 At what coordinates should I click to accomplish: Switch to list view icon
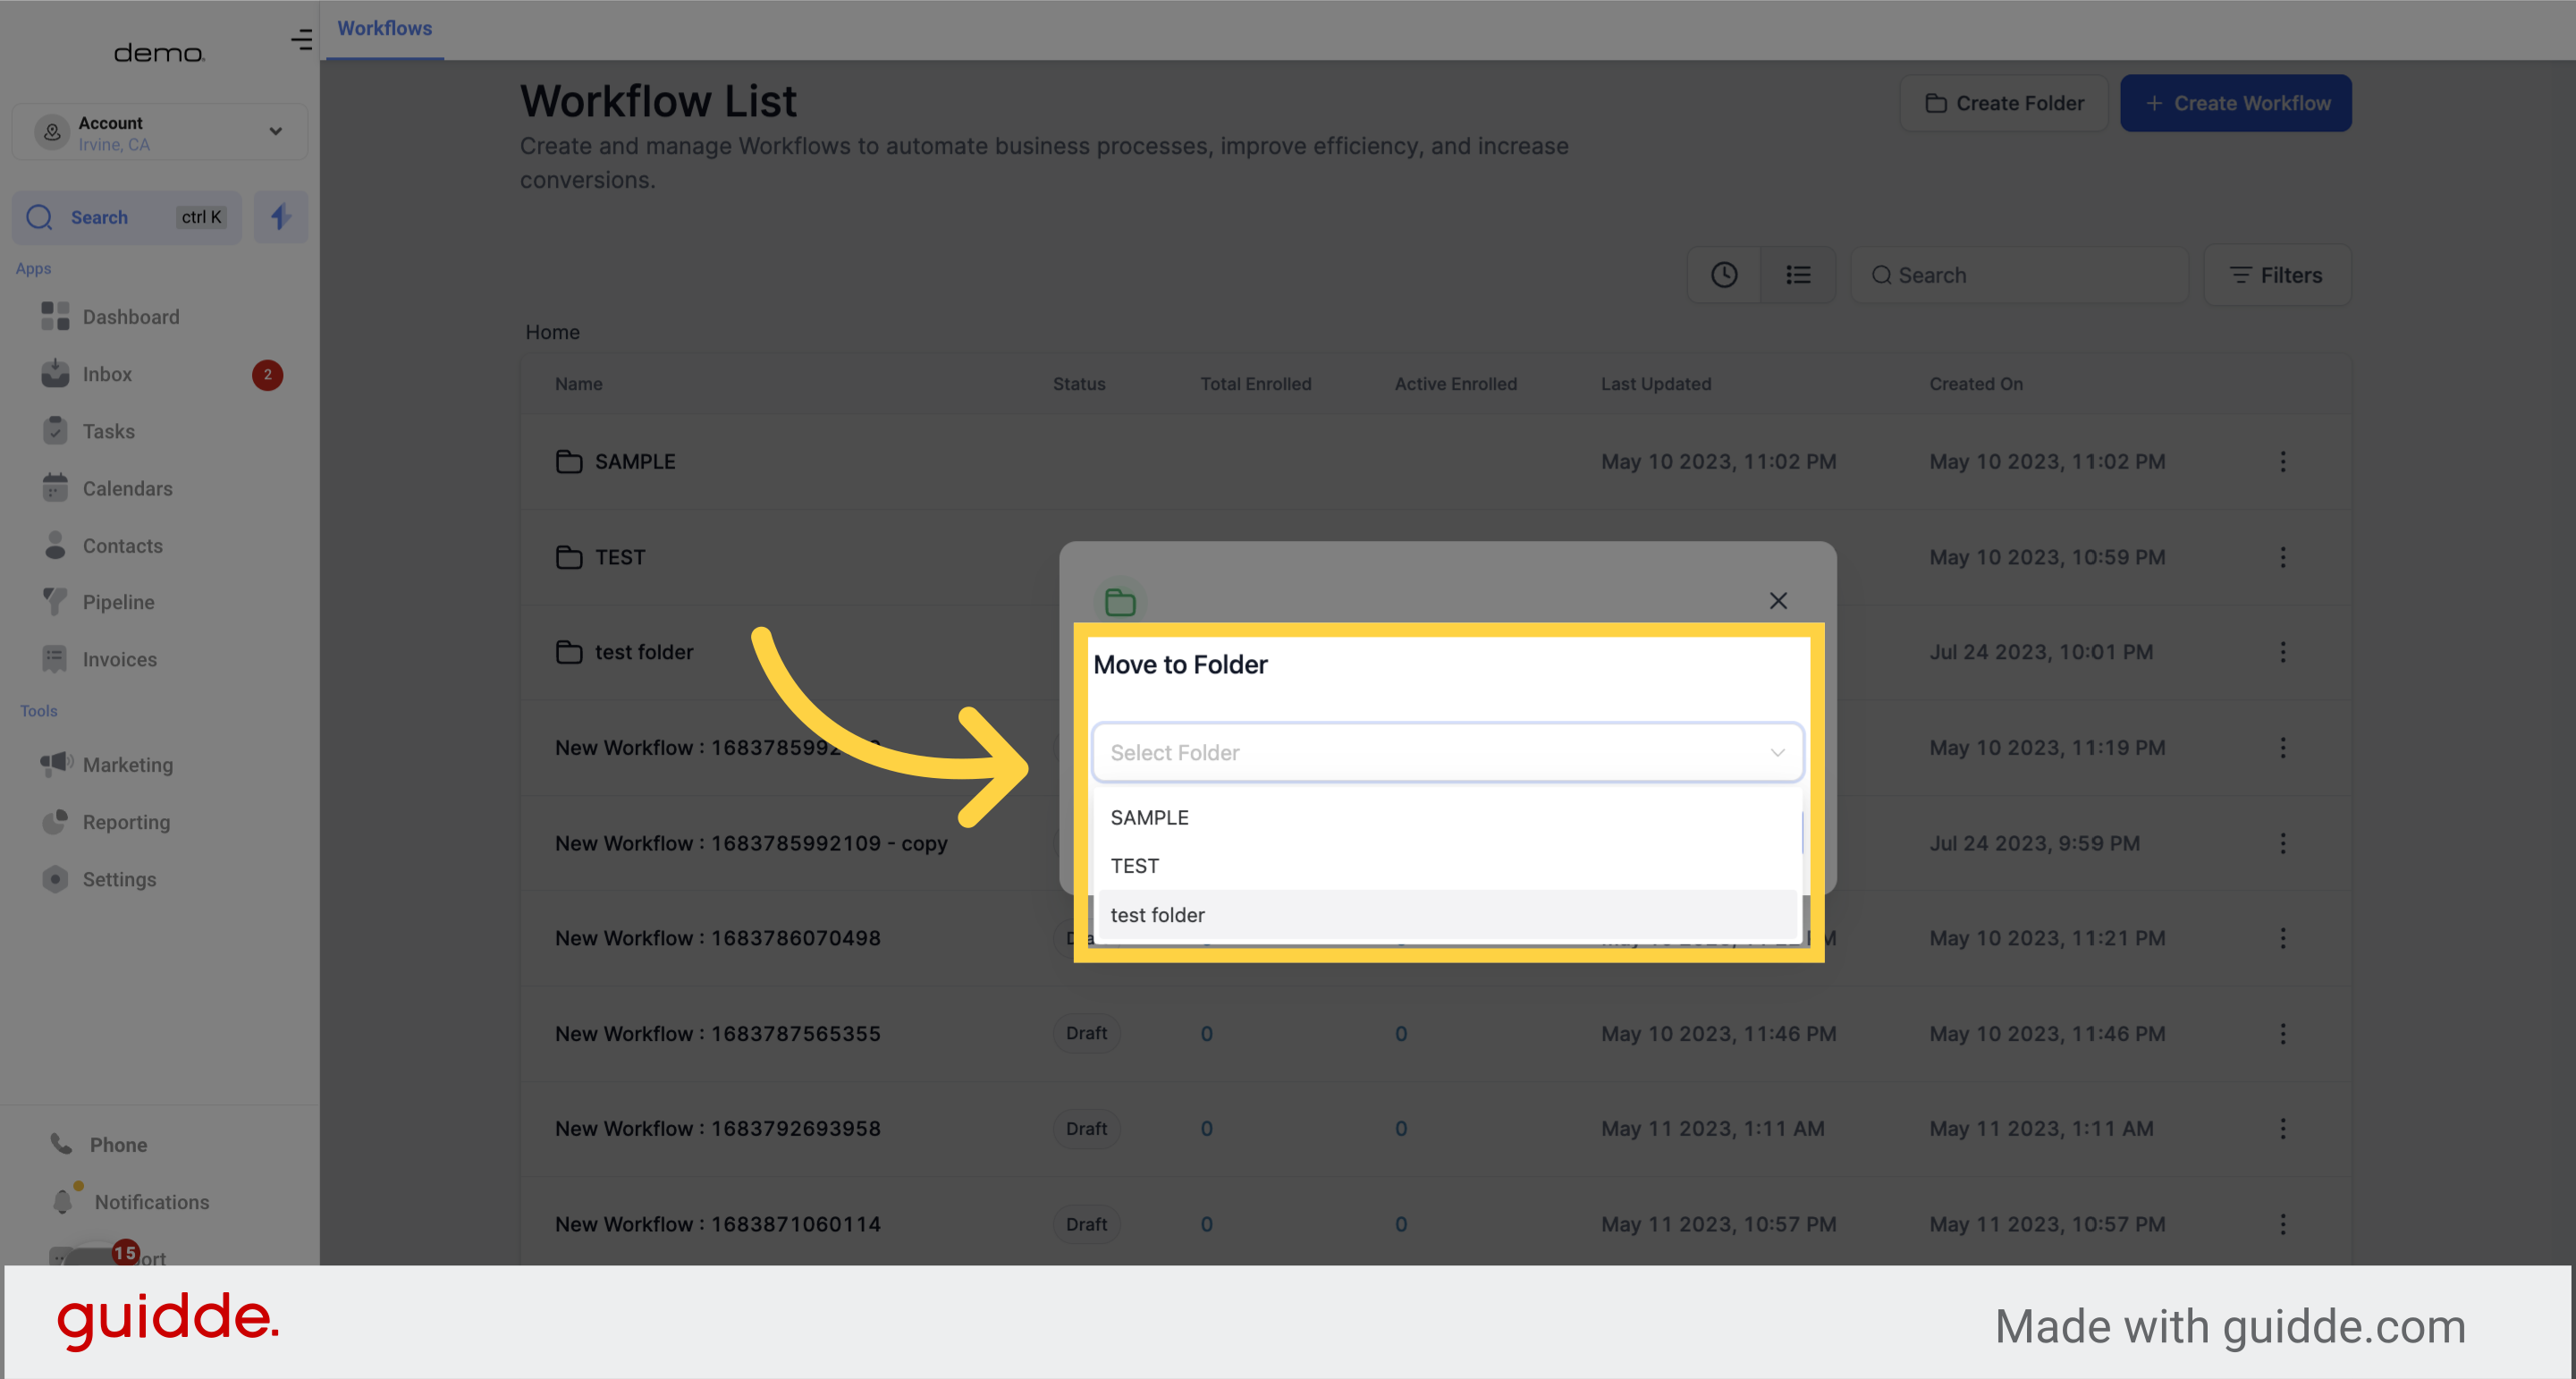click(1798, 275)
